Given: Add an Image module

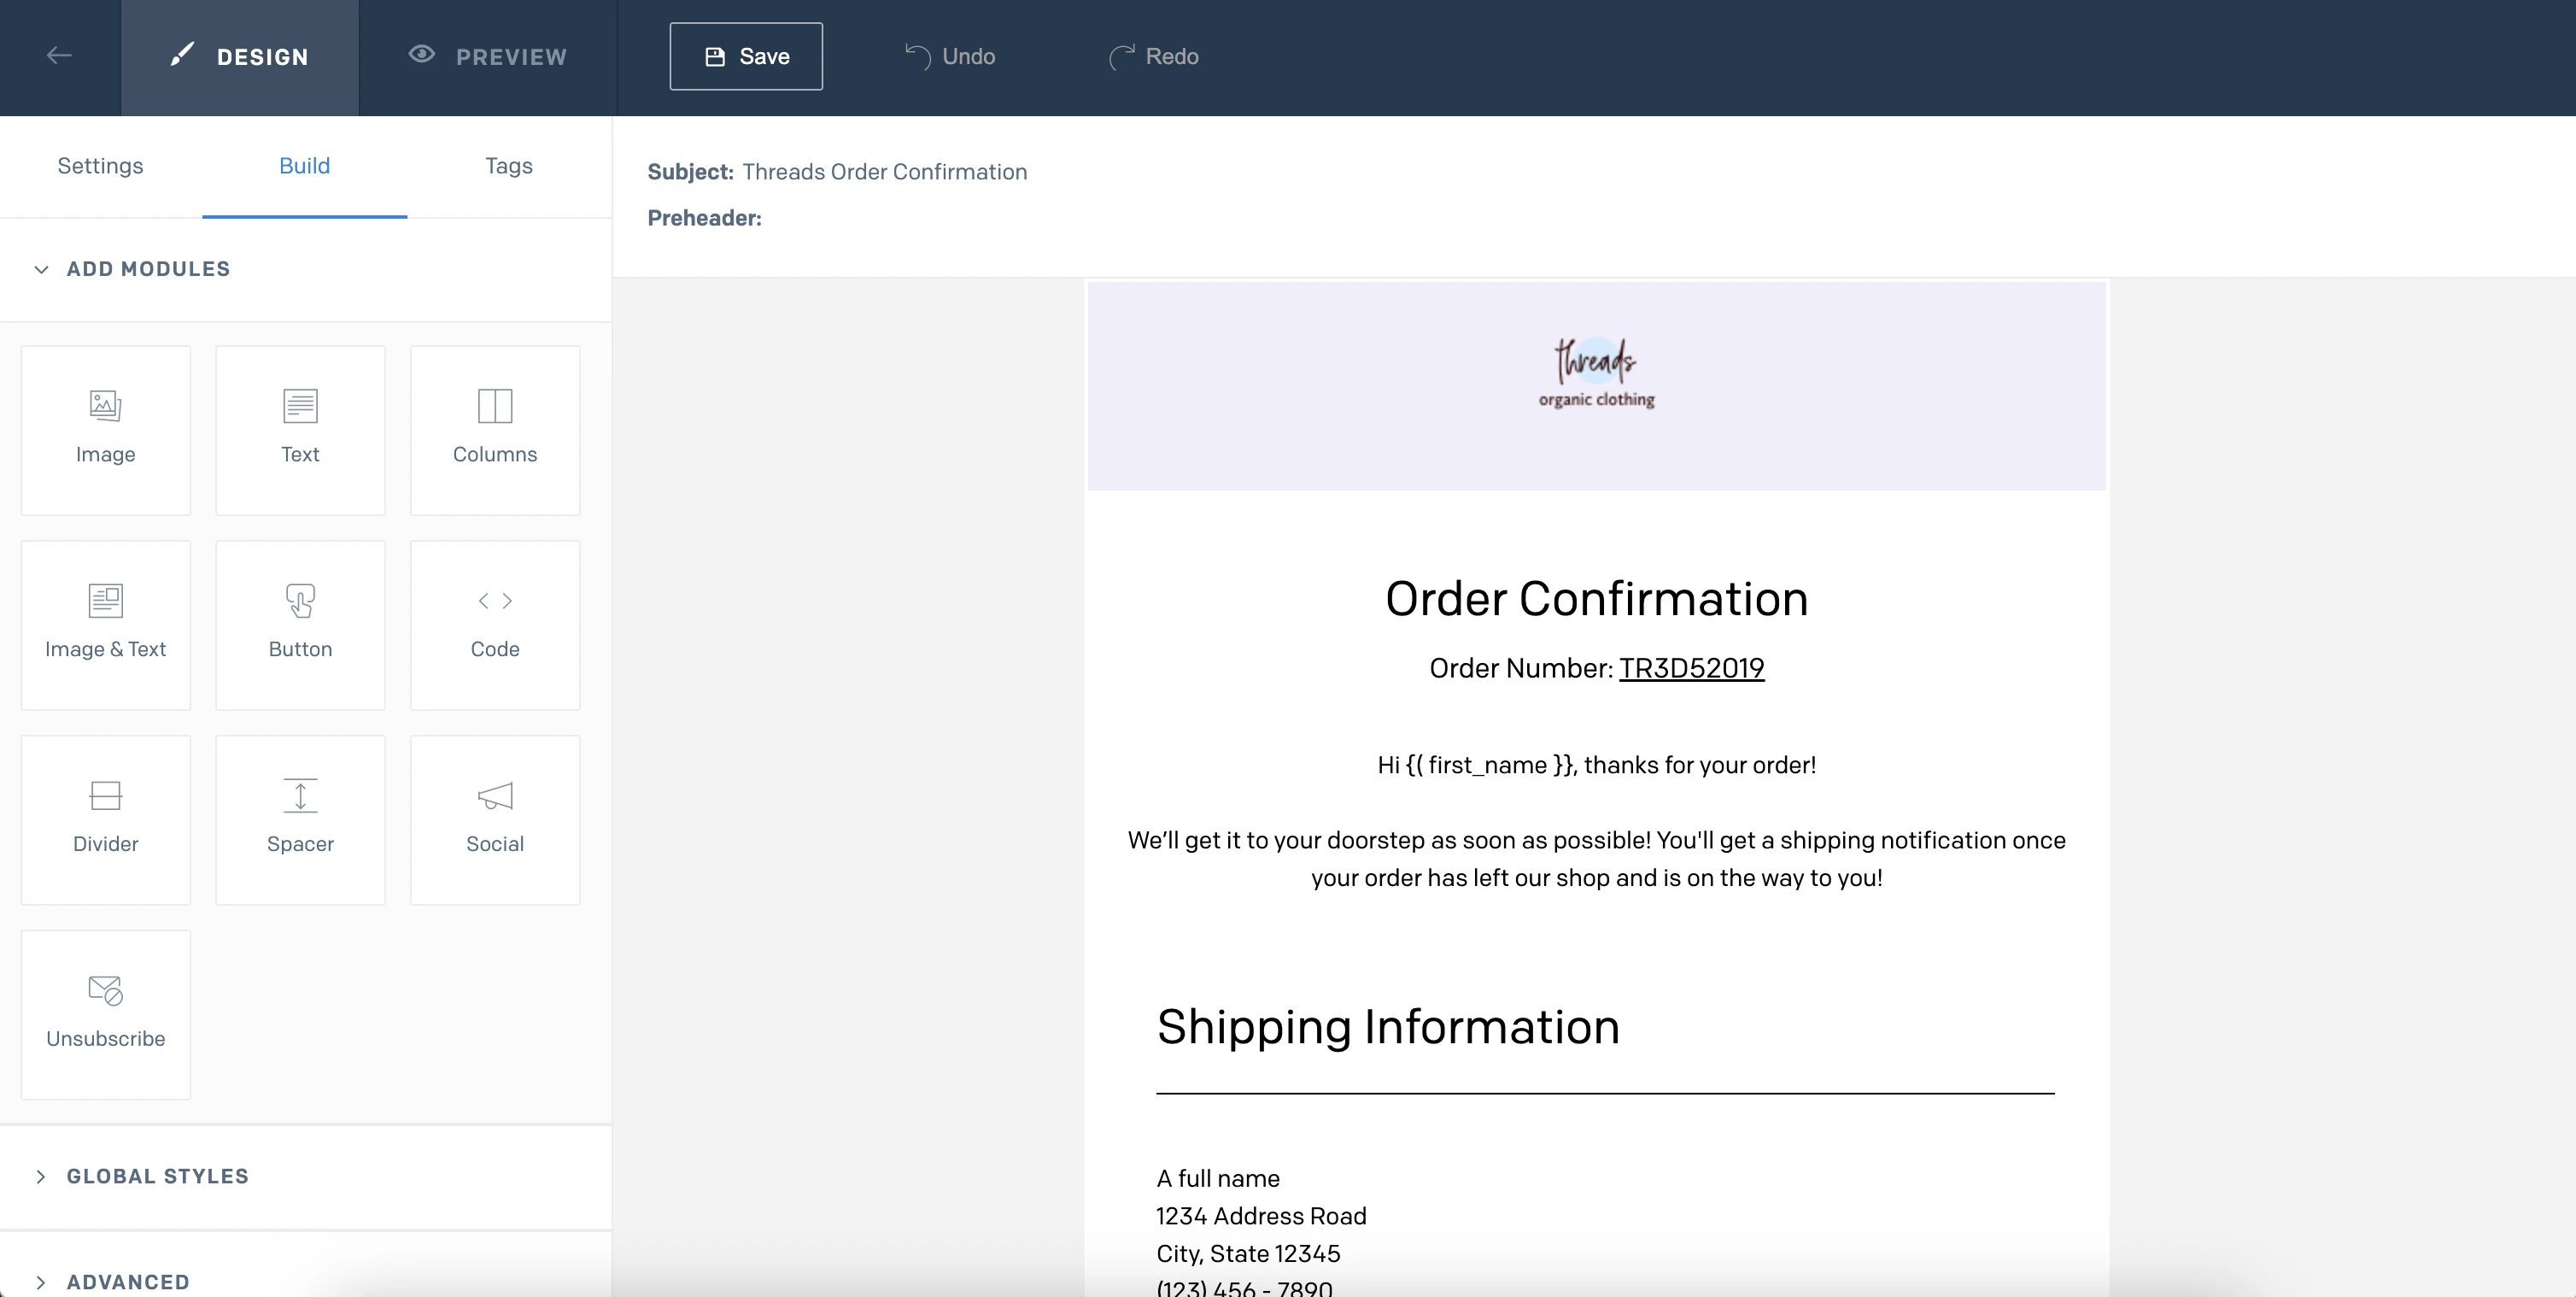Looking at the screenshot, I should pos(105,430).
